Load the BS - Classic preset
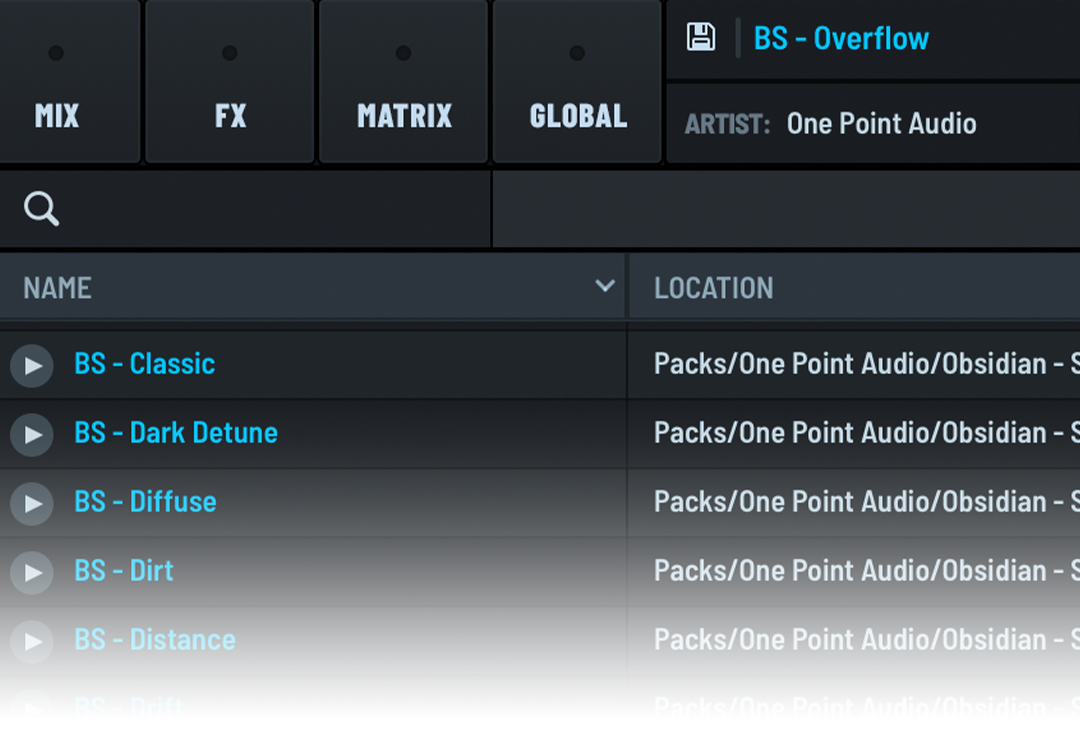The width and height of the screenshot is (1080, 756). (x=145, y=364)
